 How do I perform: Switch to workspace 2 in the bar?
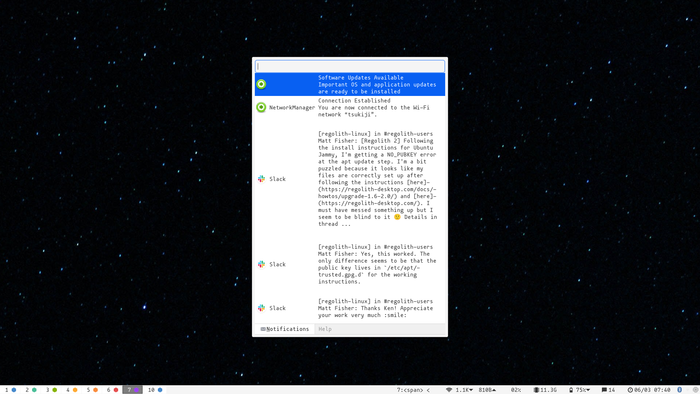(x=31, y=390)
